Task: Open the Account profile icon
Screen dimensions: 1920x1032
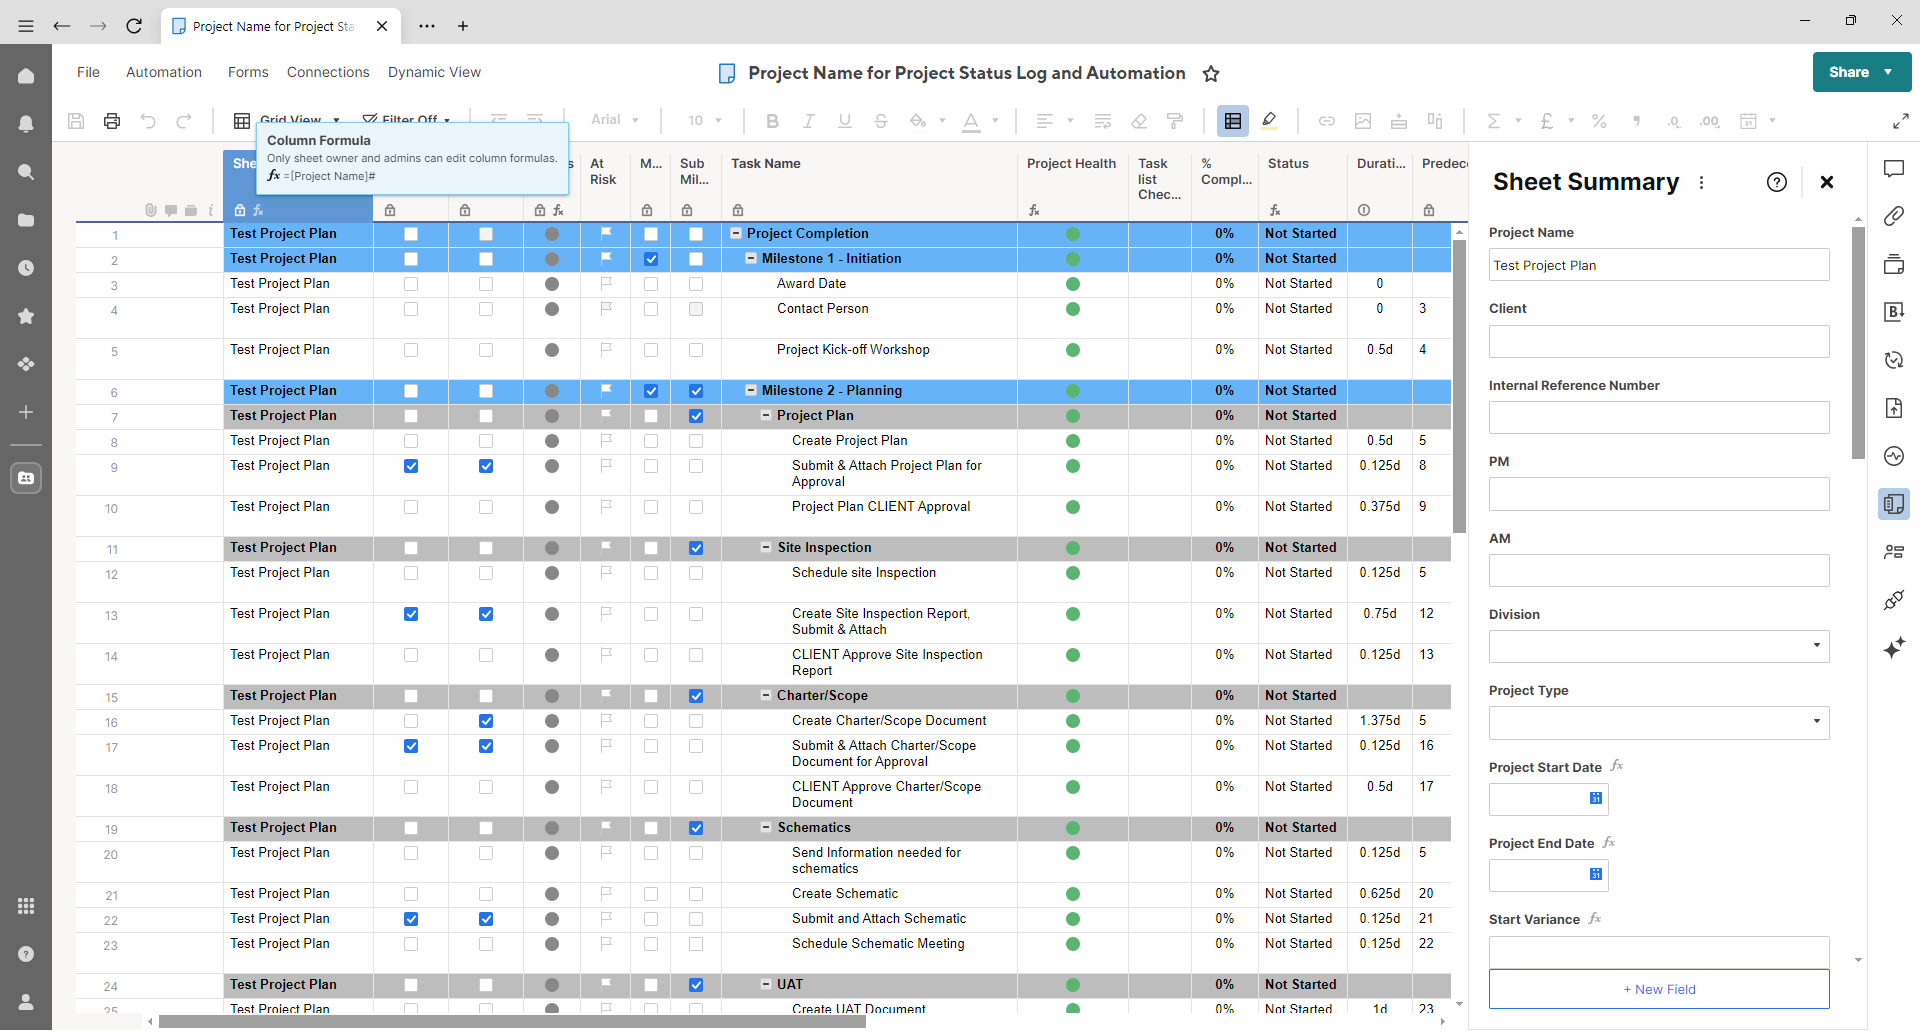Action: click(26, 1002)
